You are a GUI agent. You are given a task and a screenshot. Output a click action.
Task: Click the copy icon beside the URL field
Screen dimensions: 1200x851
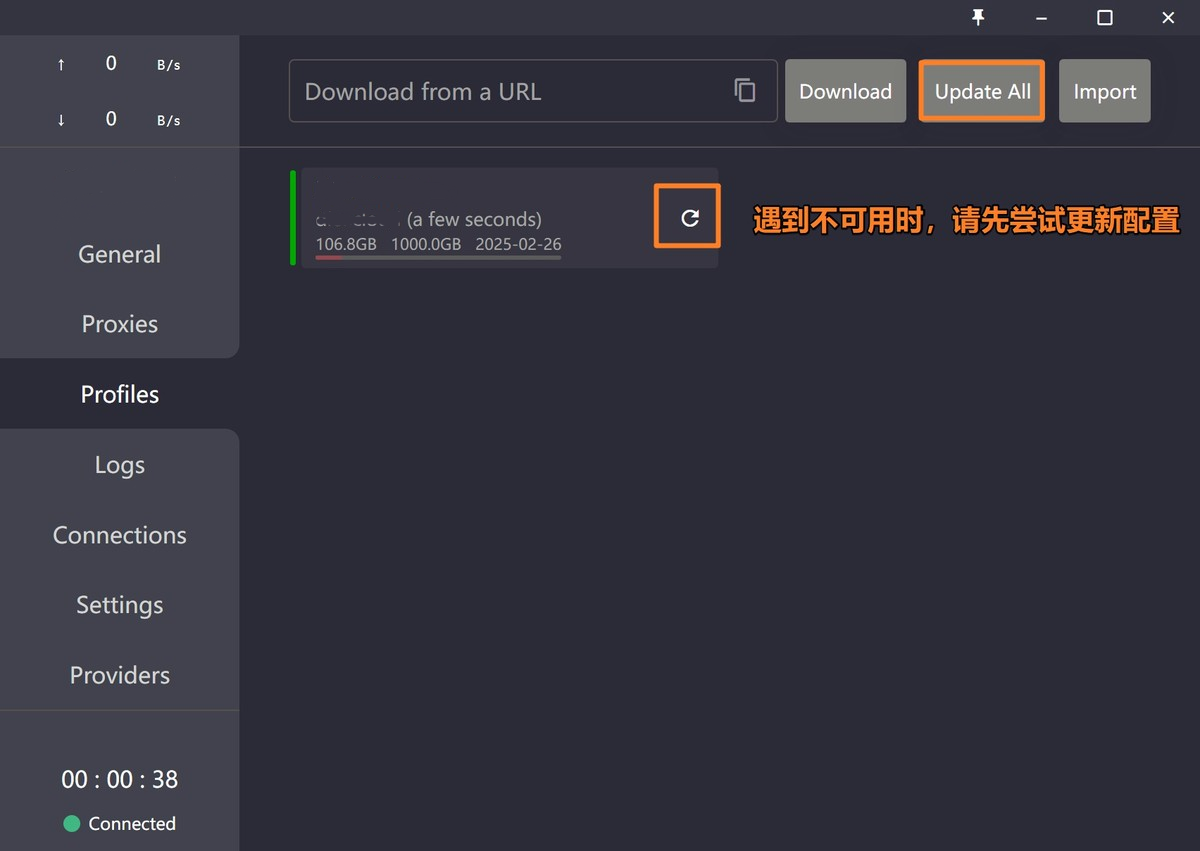coord(745,89)
